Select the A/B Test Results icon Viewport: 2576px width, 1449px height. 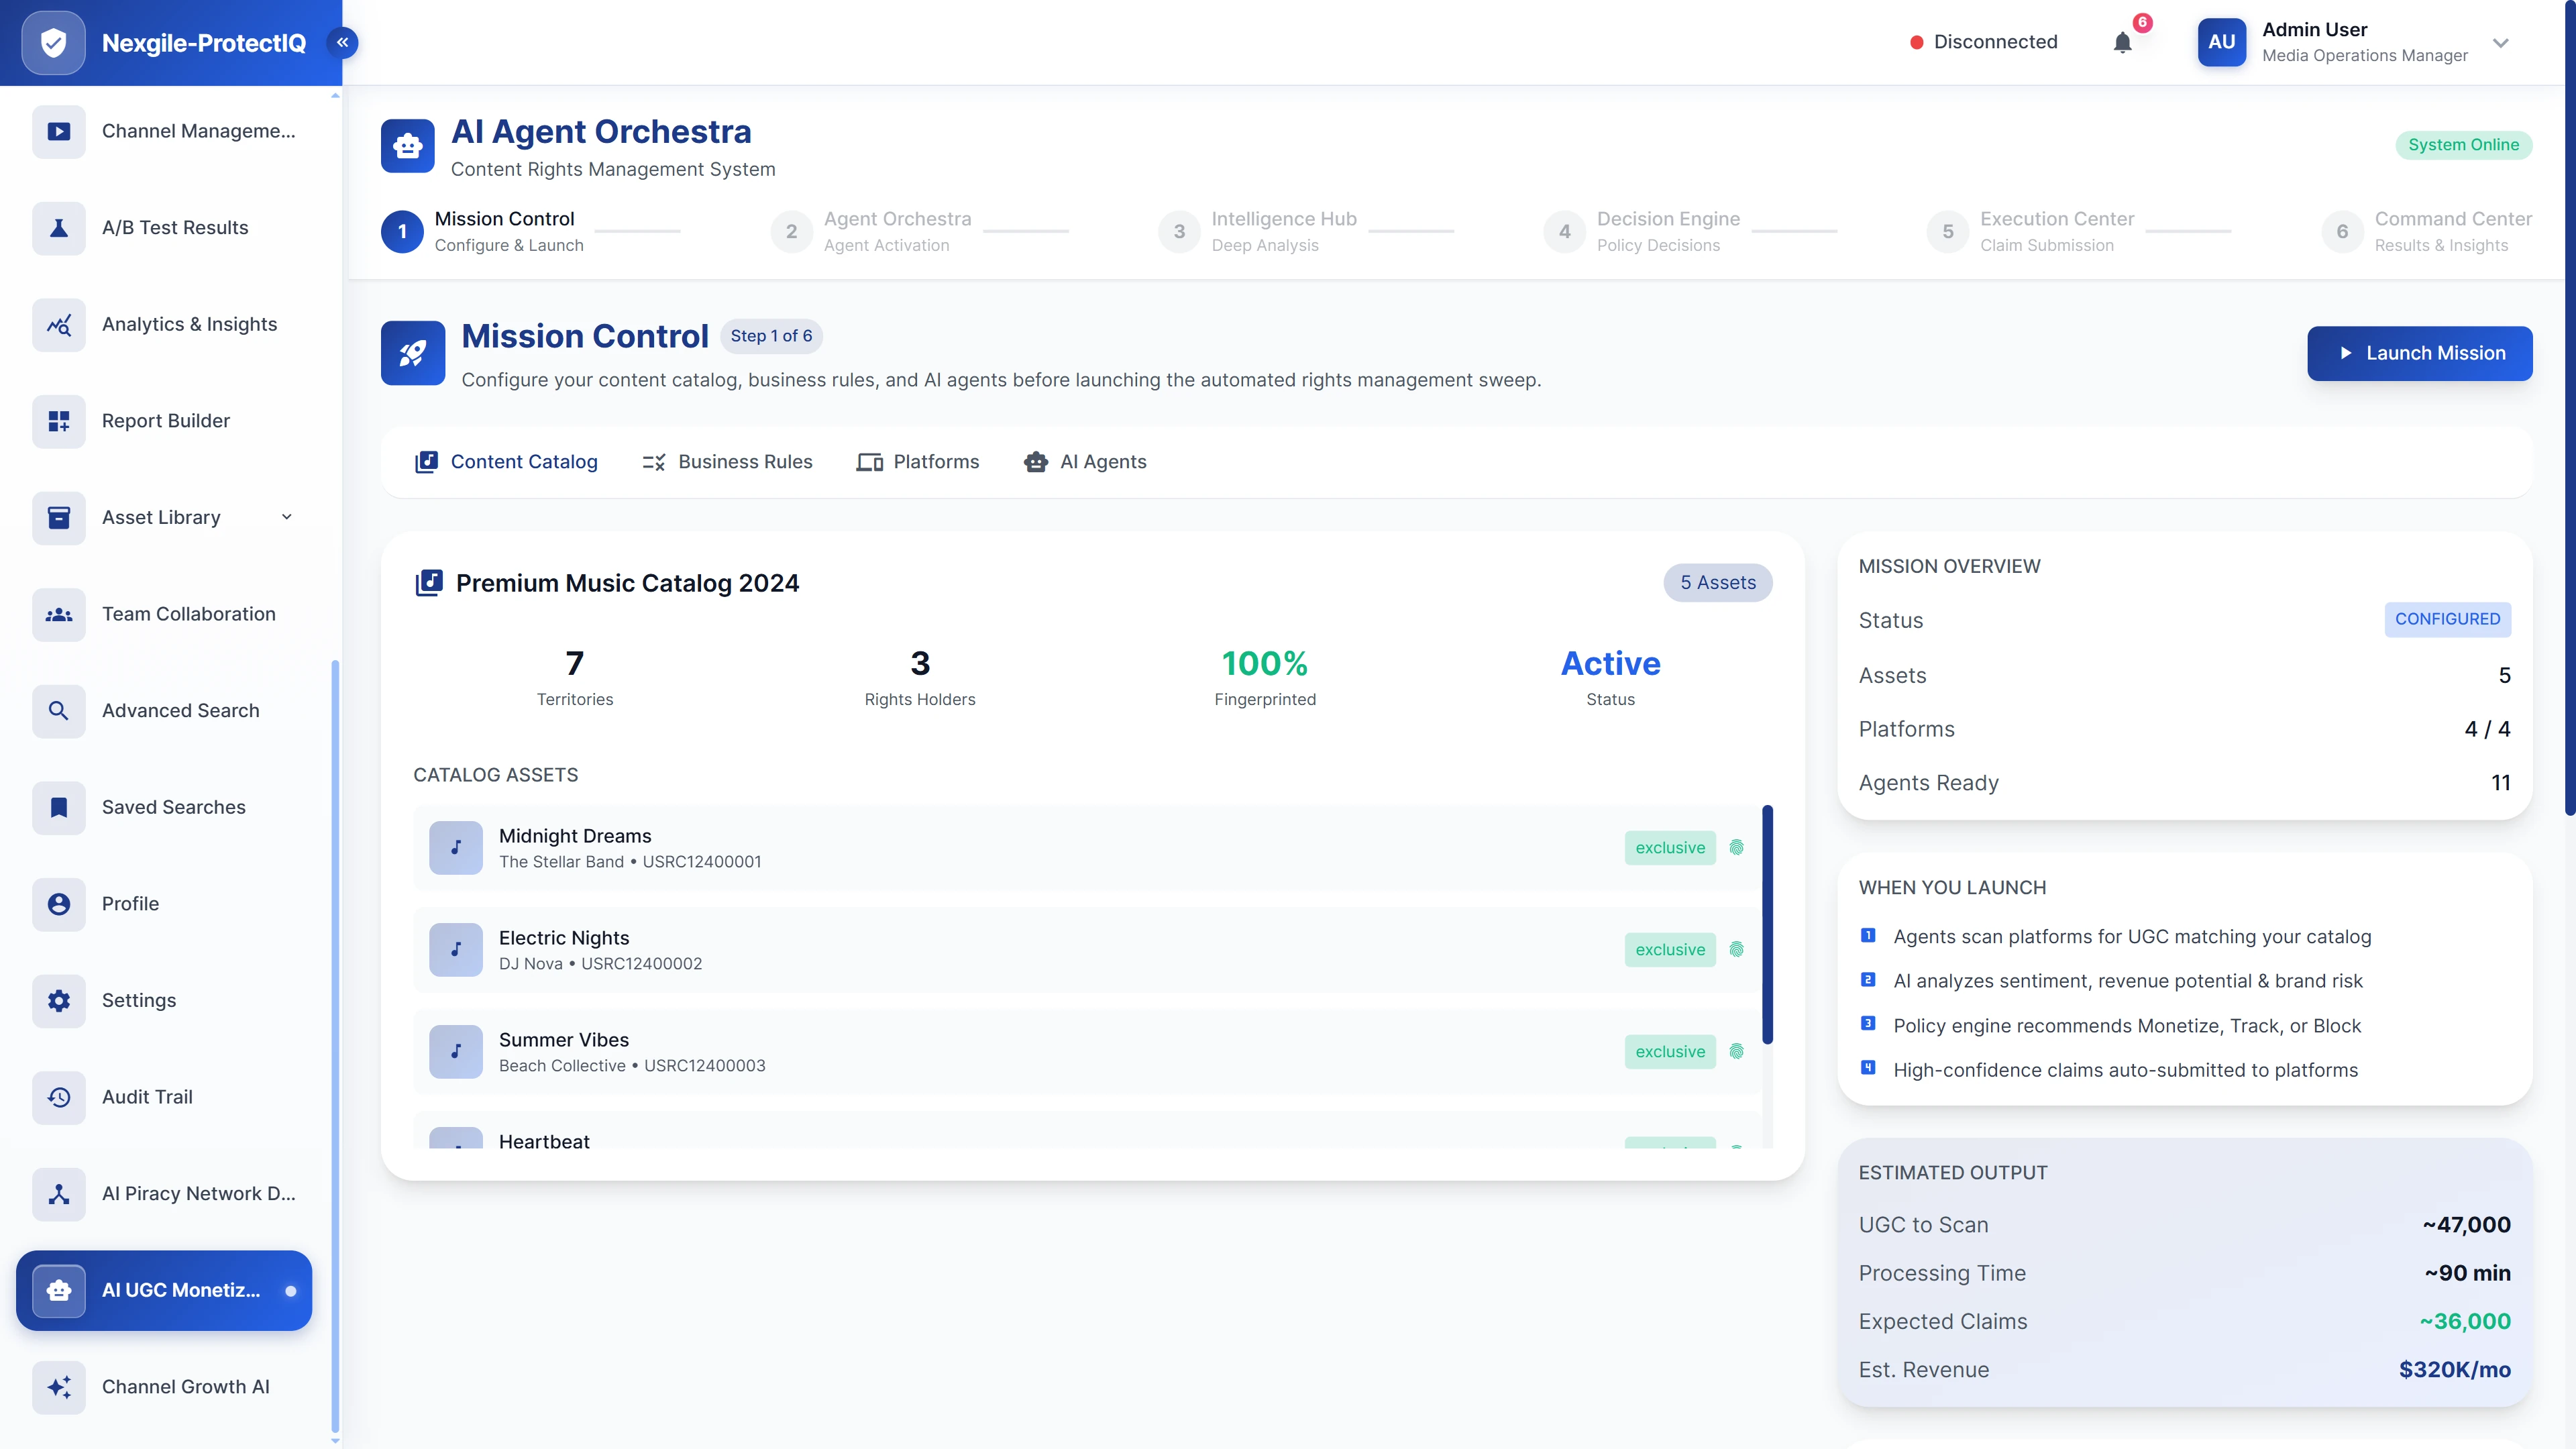[58, 227]
